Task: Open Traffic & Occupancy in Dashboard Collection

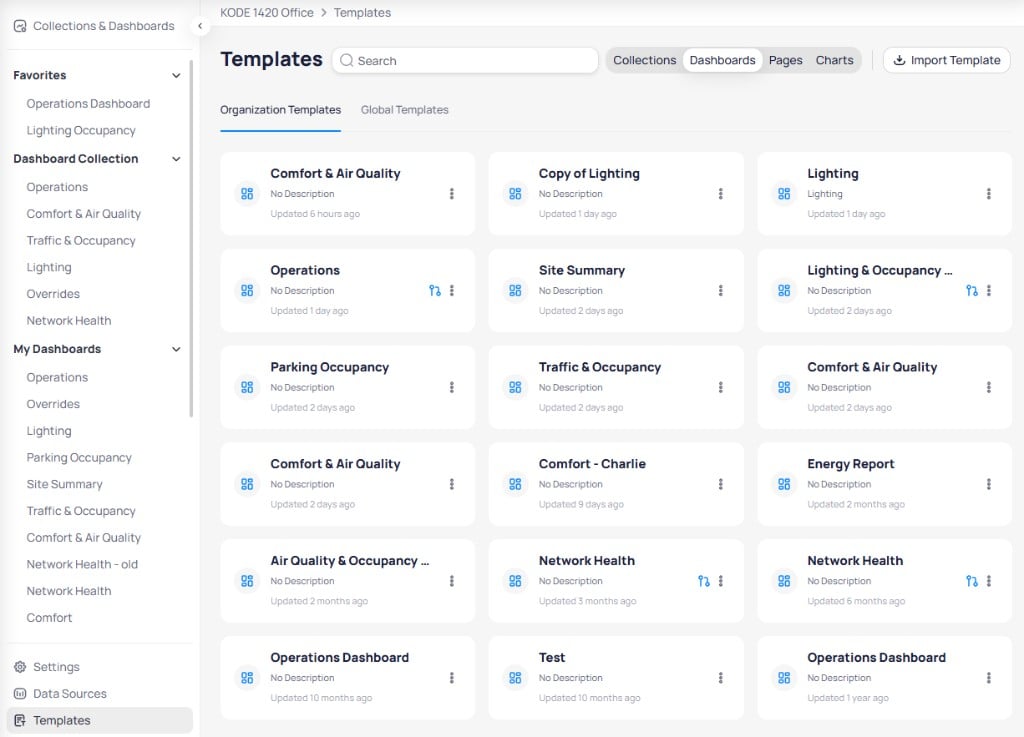Action: [x=81, y=240]
